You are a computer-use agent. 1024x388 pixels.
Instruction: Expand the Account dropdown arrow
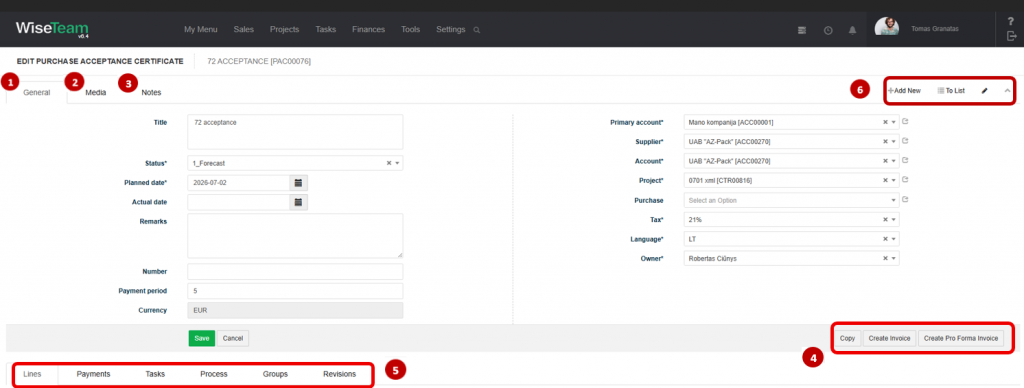click(893, 161)
